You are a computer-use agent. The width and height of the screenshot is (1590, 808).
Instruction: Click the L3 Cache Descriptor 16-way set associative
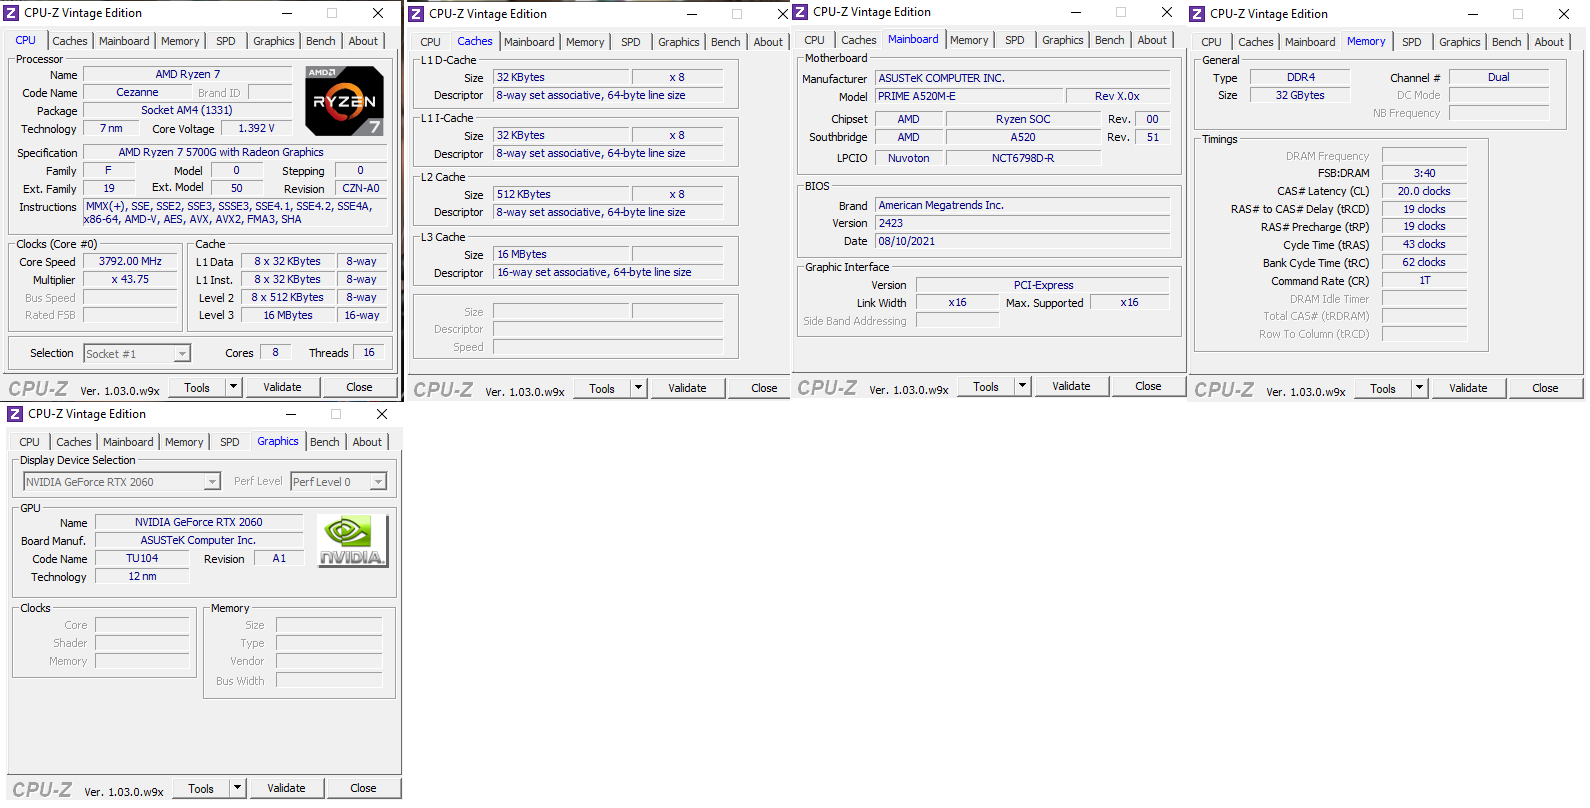coord(609,272)
